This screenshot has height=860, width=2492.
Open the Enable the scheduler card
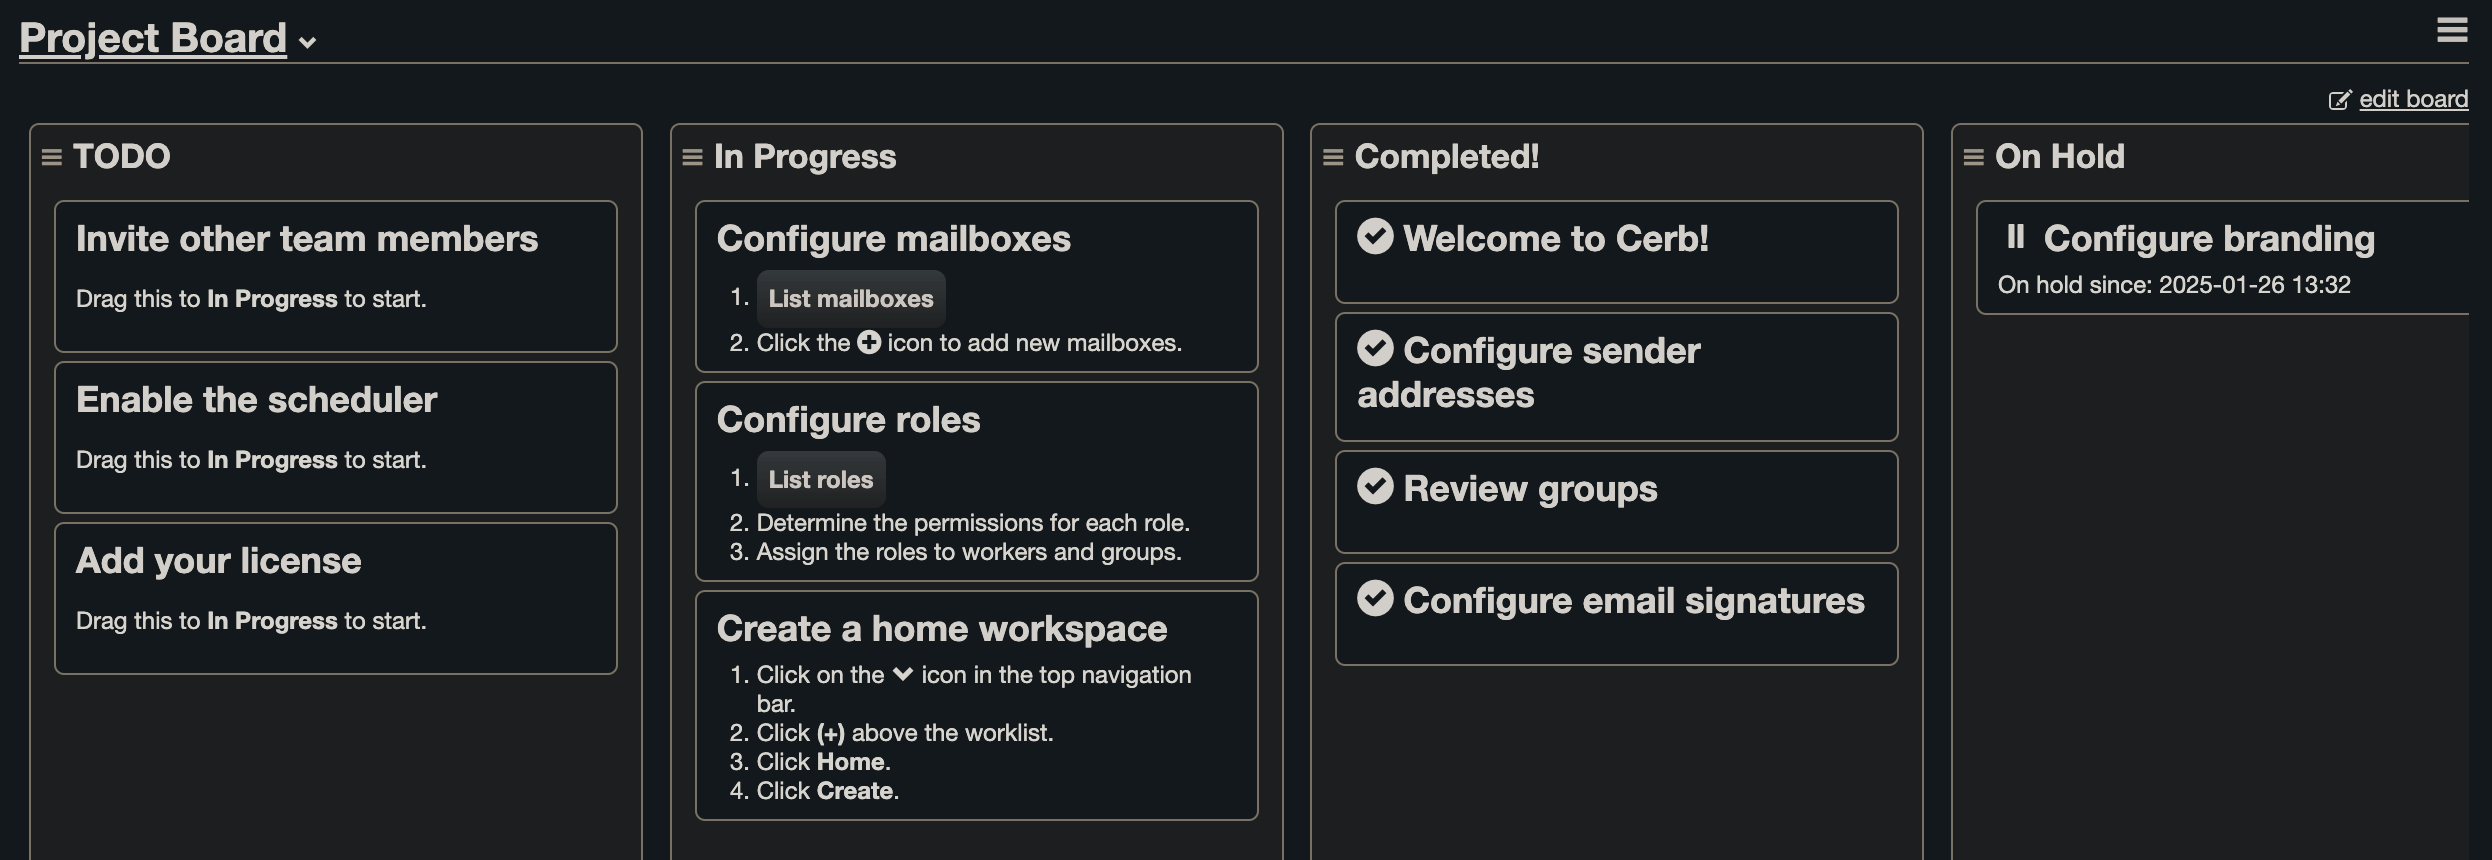point(336,437)
